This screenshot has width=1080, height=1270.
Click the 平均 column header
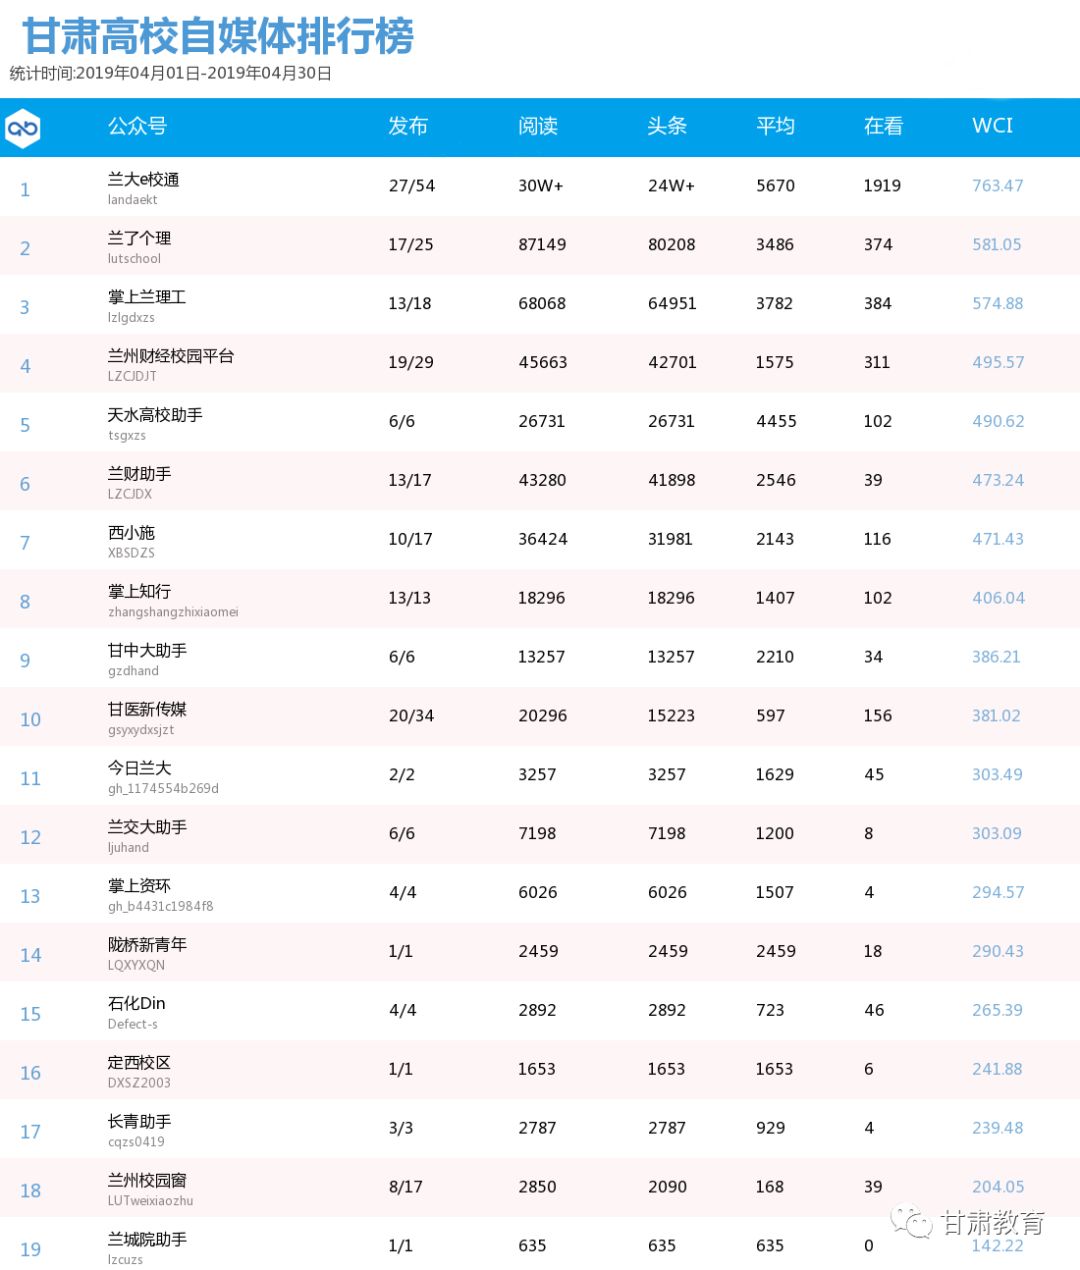click(775, 126)
